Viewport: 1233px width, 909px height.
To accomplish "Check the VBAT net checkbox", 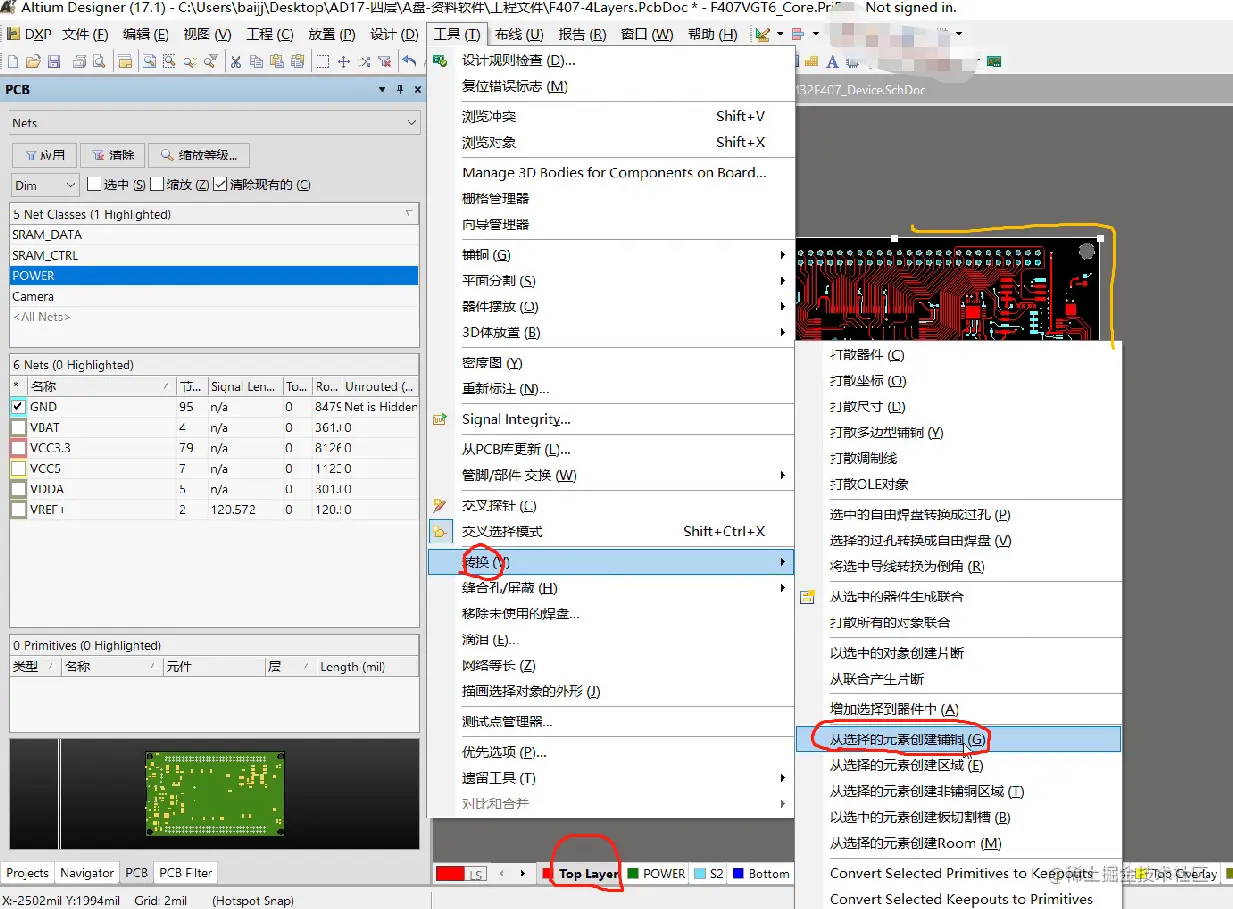I will (18, 428).
